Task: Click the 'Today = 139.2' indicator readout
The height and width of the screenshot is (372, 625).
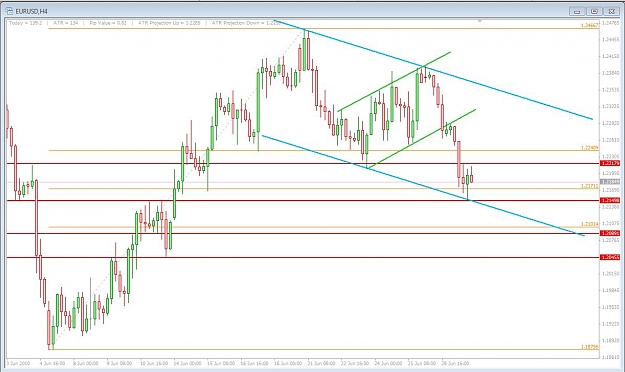Action: pos(26,23)
